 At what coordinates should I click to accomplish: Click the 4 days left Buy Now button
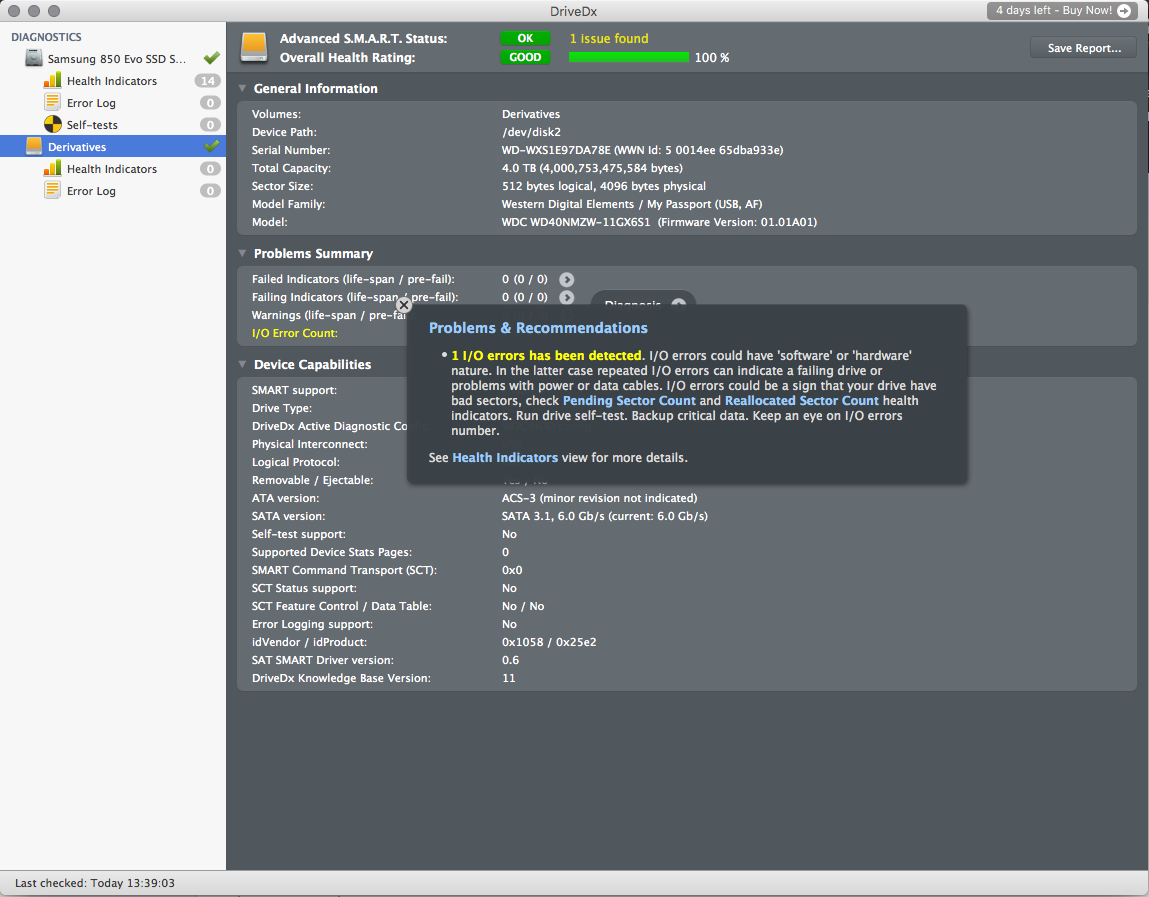[1062, 11]
